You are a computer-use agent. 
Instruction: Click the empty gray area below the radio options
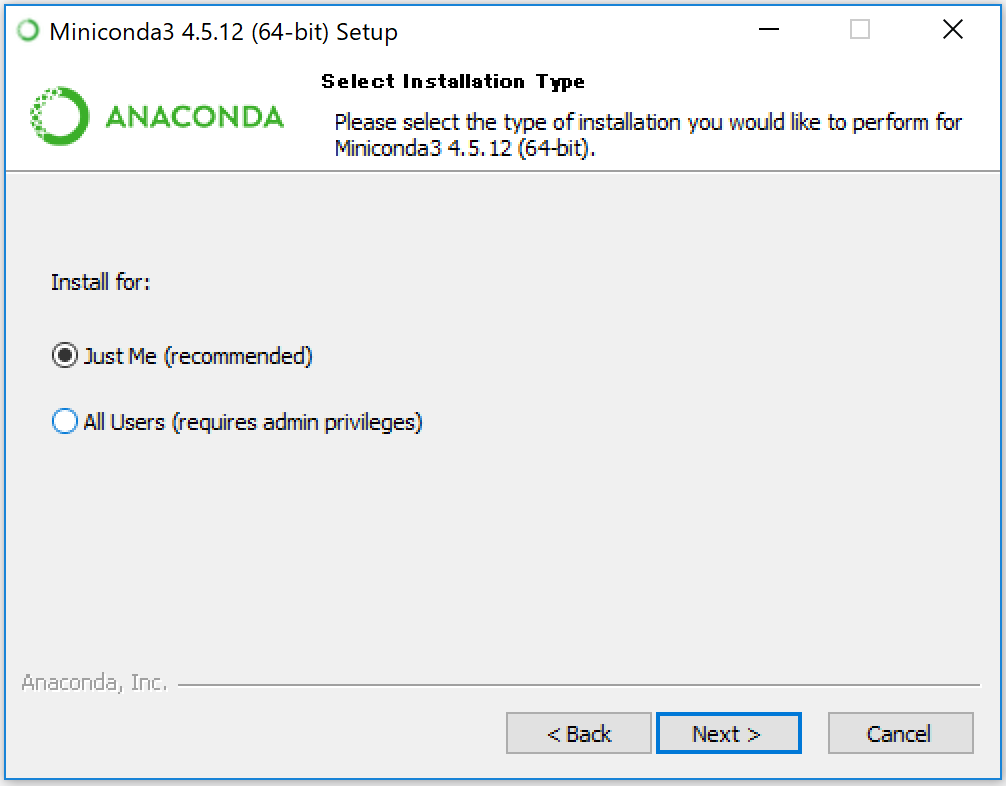(x=500, y=550)
